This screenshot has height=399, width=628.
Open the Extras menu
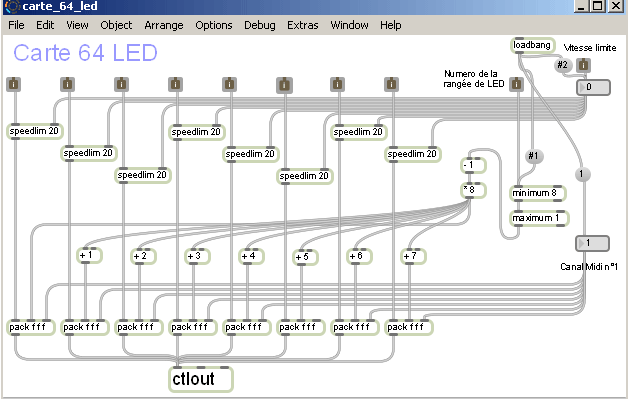coord(303,25)
